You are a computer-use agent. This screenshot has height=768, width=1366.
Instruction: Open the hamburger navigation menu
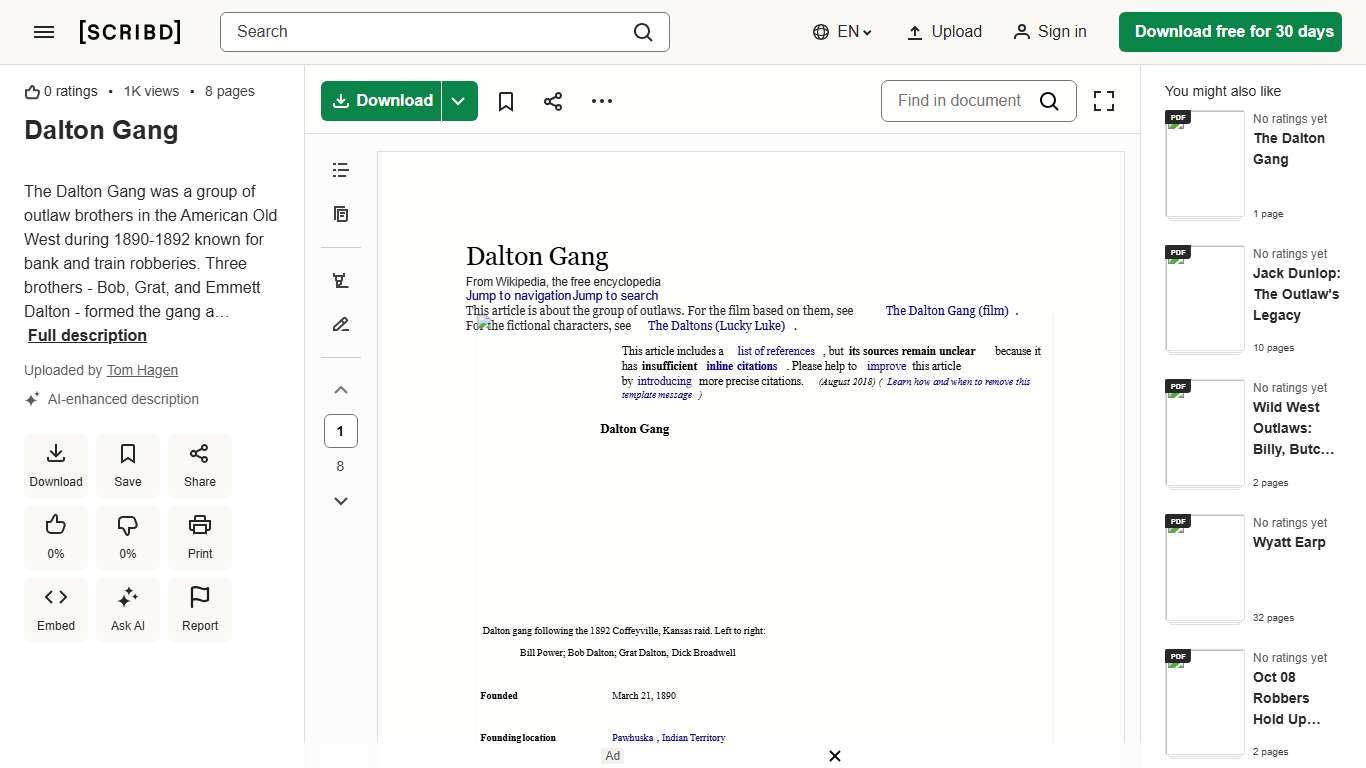tap(44, 31)
